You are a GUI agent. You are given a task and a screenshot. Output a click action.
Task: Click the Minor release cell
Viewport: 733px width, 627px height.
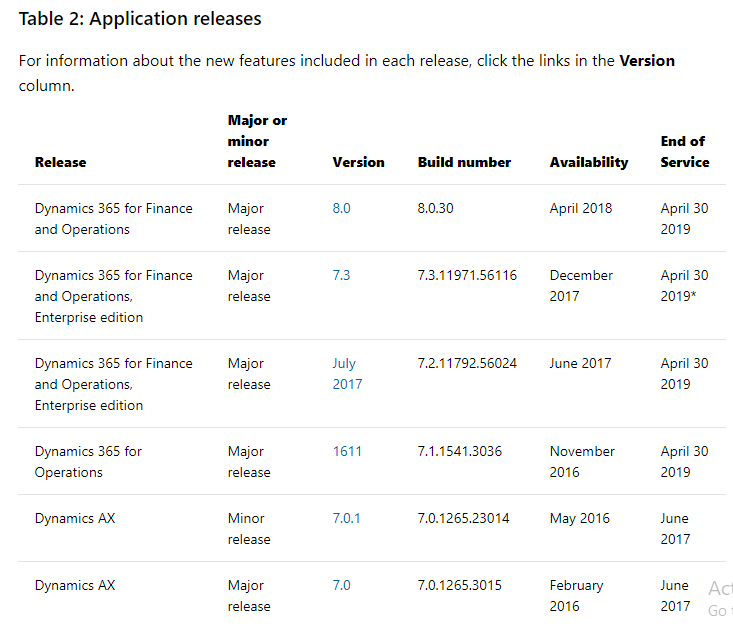click(249, 528)
